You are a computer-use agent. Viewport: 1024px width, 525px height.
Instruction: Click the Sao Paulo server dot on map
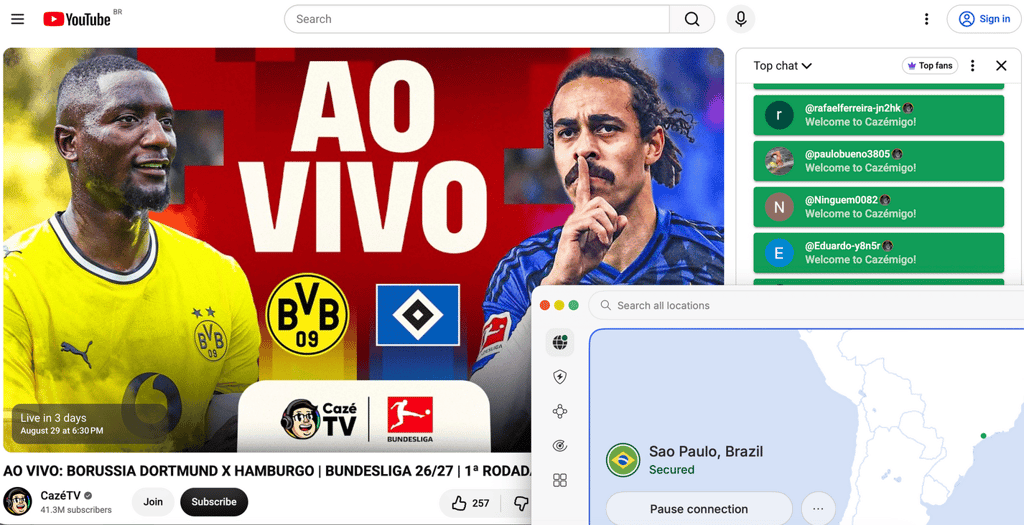pos(984,436)
